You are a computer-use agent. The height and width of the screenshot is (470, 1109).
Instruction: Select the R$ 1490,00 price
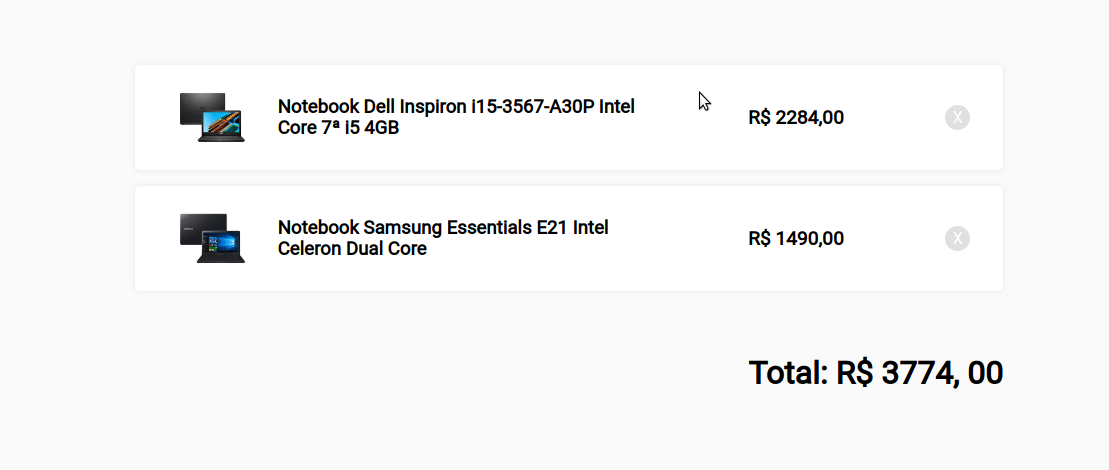(x=796, y=239)
